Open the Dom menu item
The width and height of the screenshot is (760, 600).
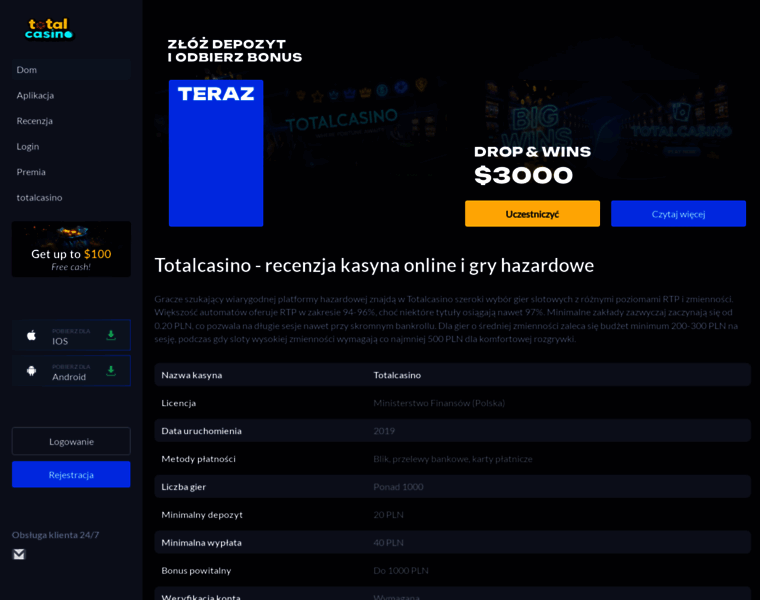(71, 70)
